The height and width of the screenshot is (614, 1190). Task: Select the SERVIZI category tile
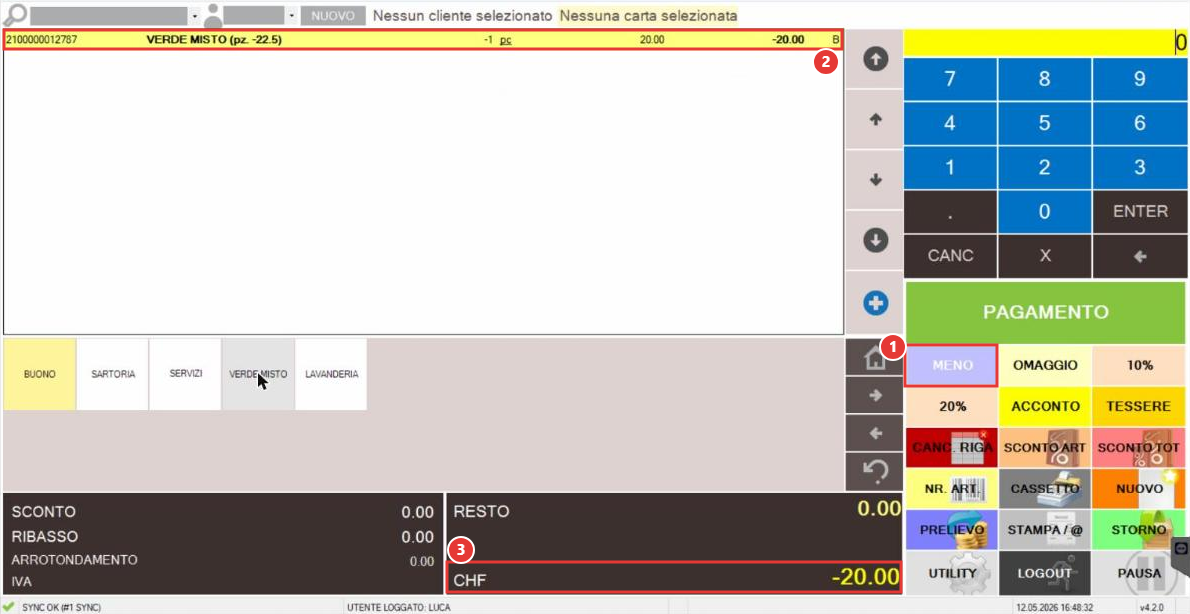185,374
